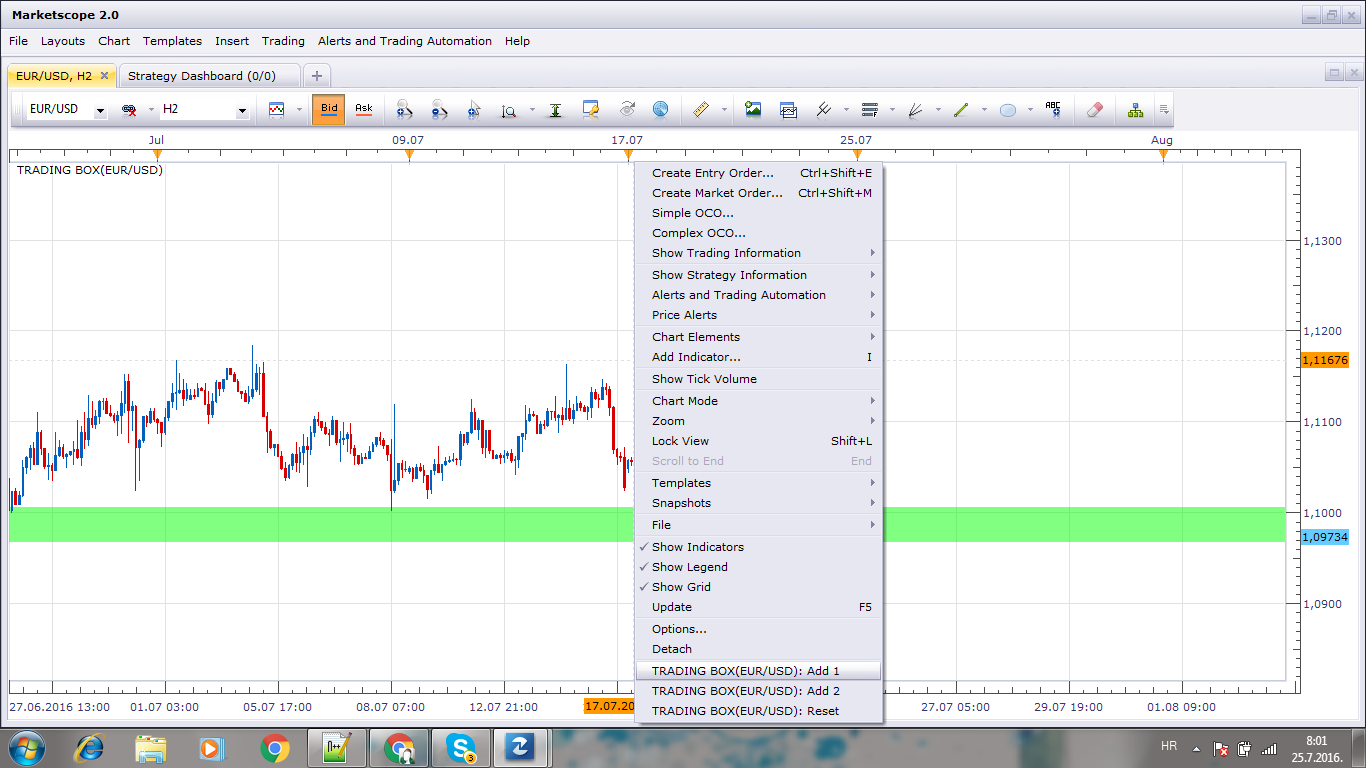Open the Templates menu in menu bar
The width and height of the screenshot is (1366, 768).
(172, 41)
